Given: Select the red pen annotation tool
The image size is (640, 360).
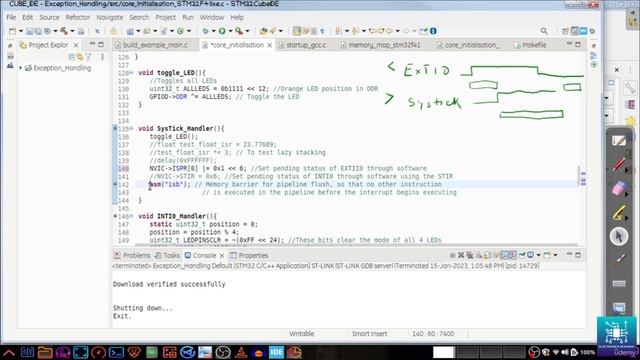Looking at the screenshot, I should coord(619,165).
